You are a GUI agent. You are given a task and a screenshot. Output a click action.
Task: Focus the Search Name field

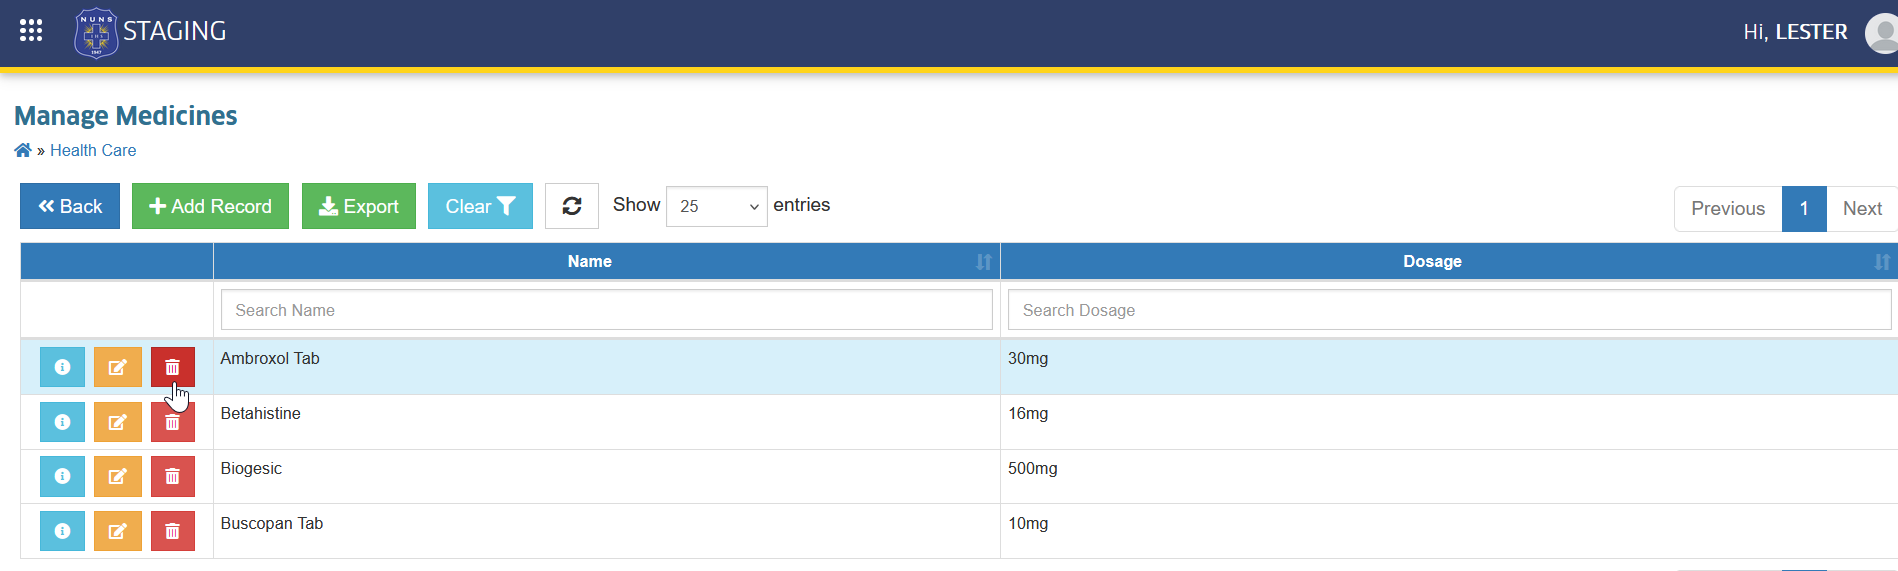click(607, 310)
